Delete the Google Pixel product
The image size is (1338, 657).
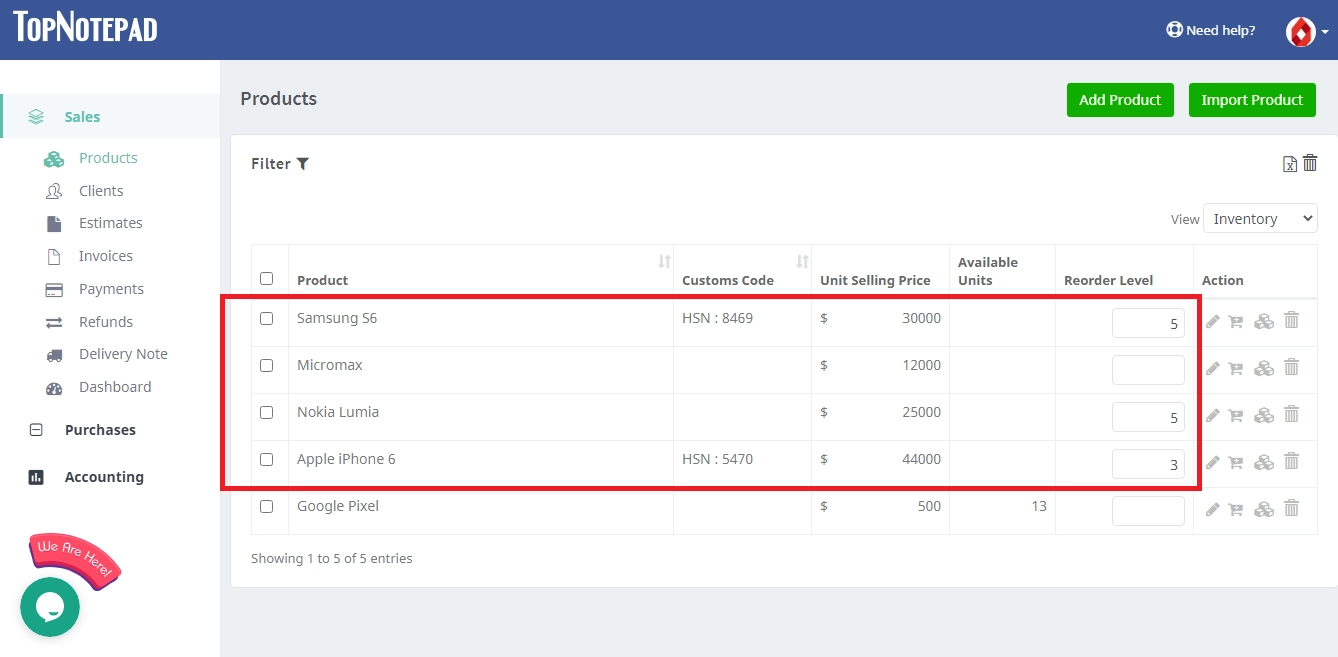[1291, 508]
